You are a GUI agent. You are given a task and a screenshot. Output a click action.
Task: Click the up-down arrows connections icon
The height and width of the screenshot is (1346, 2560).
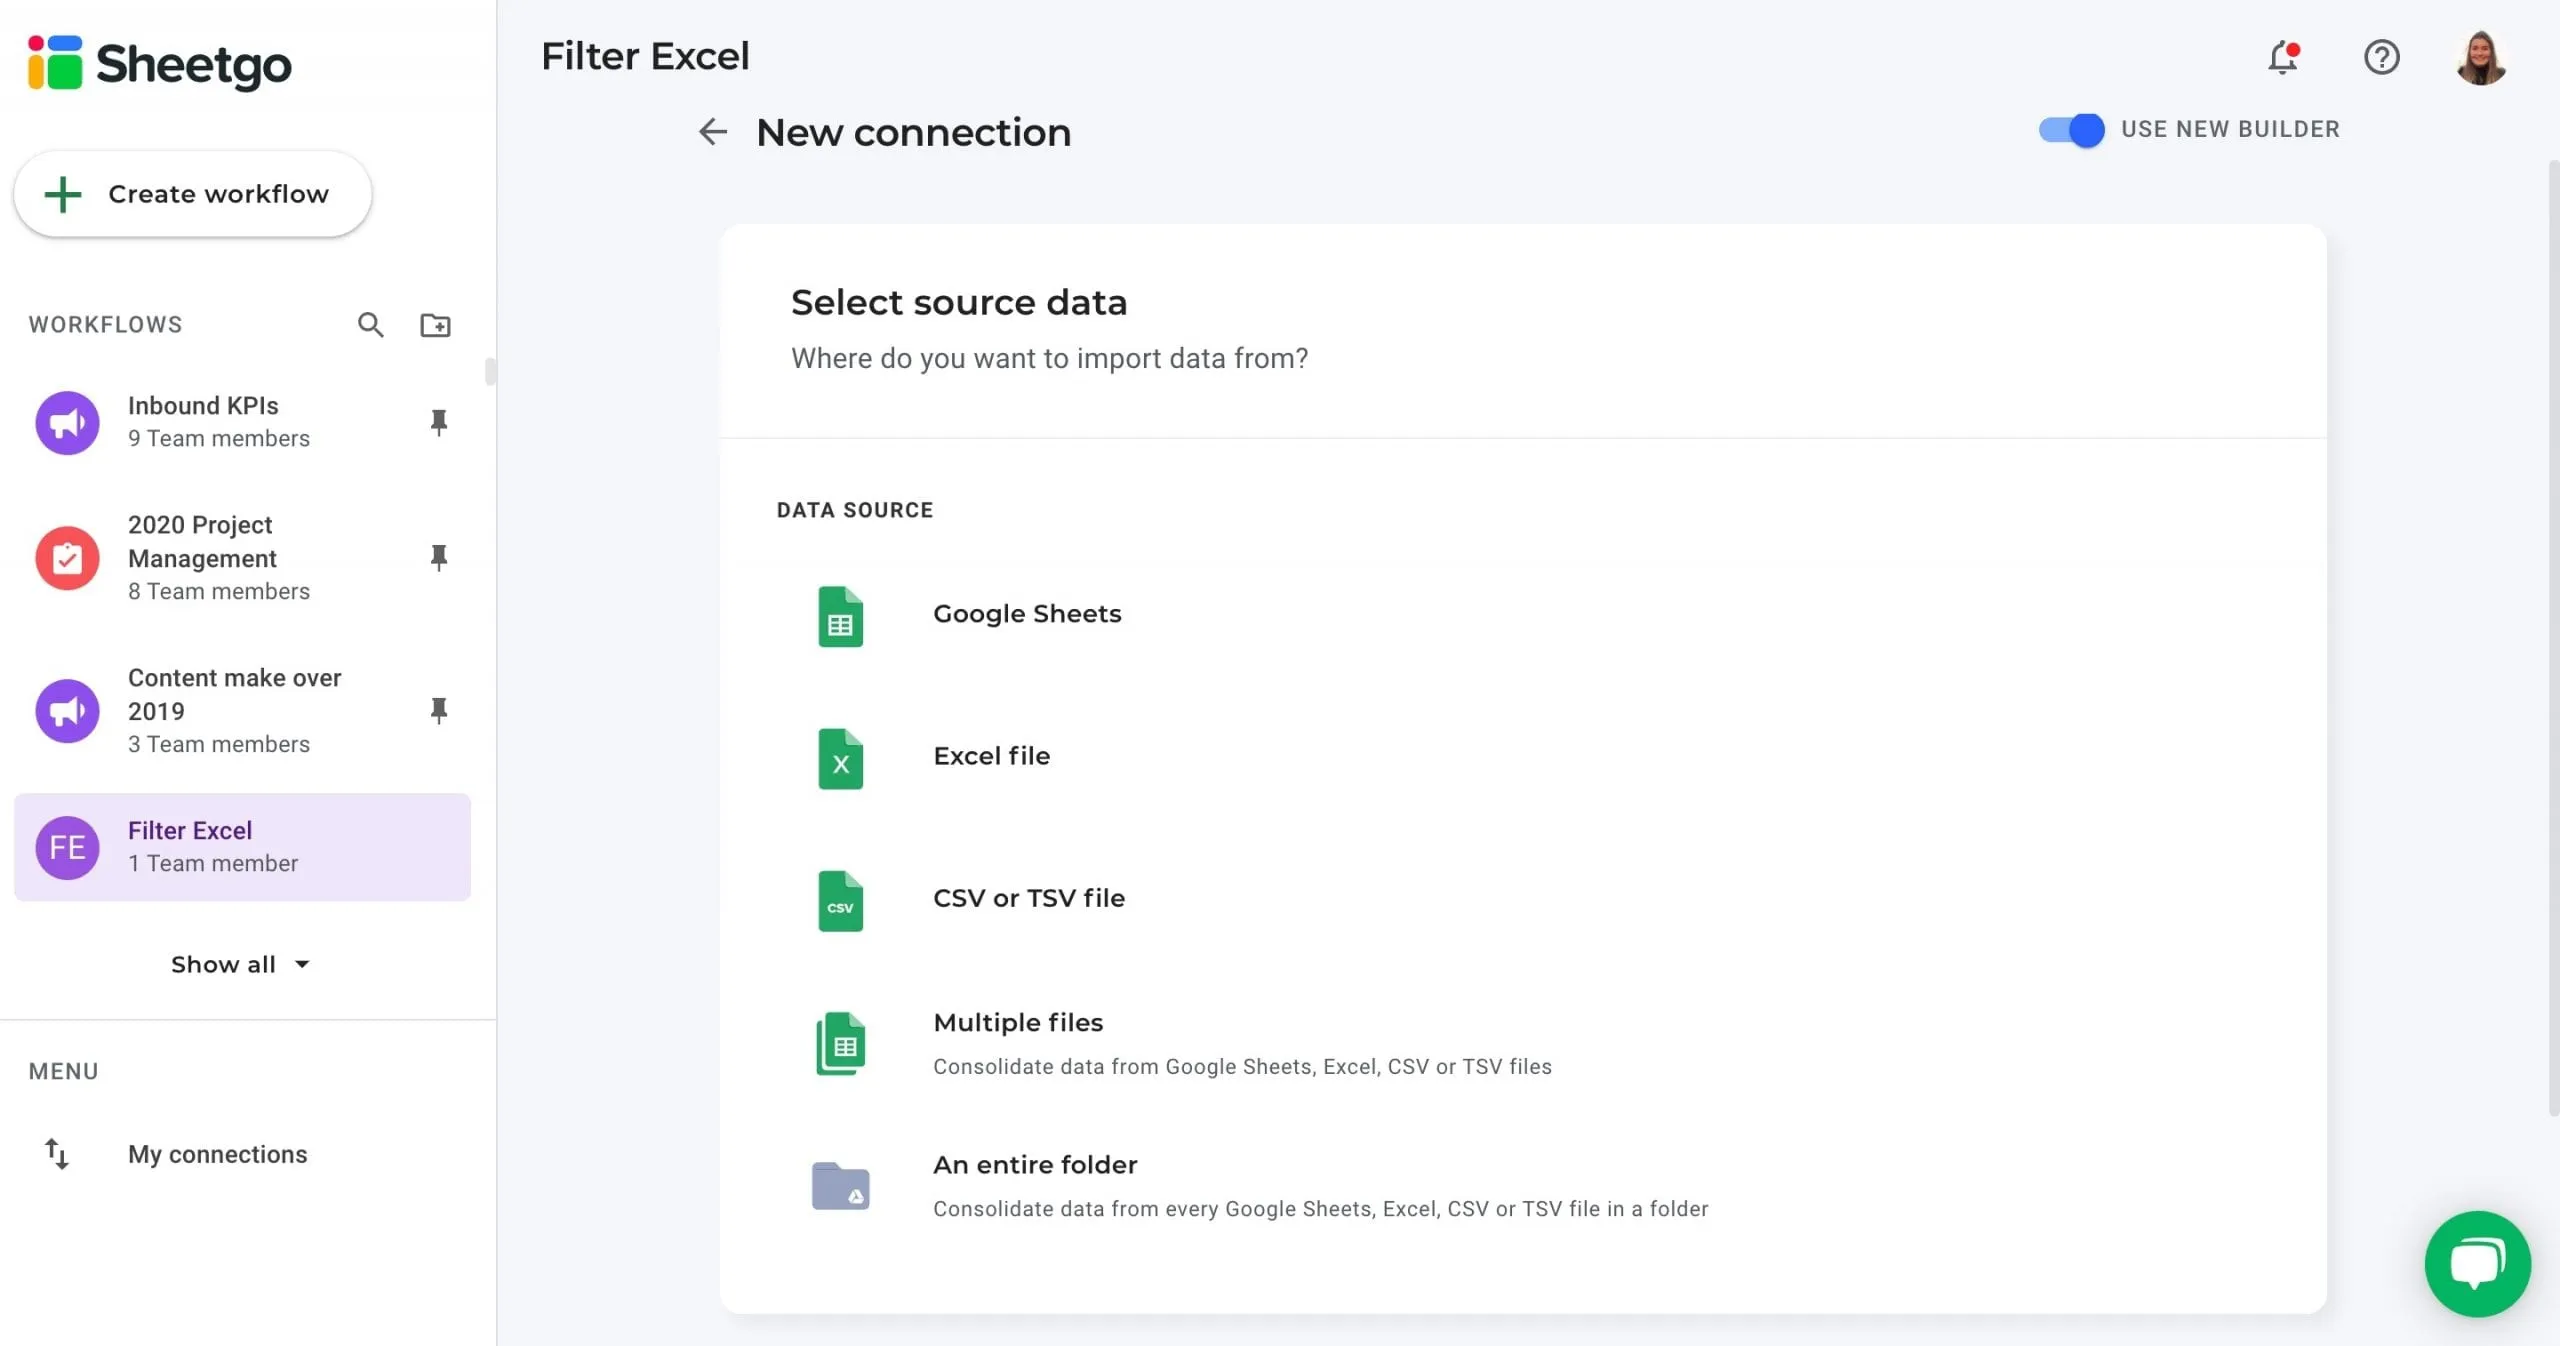coord(56,1154)
